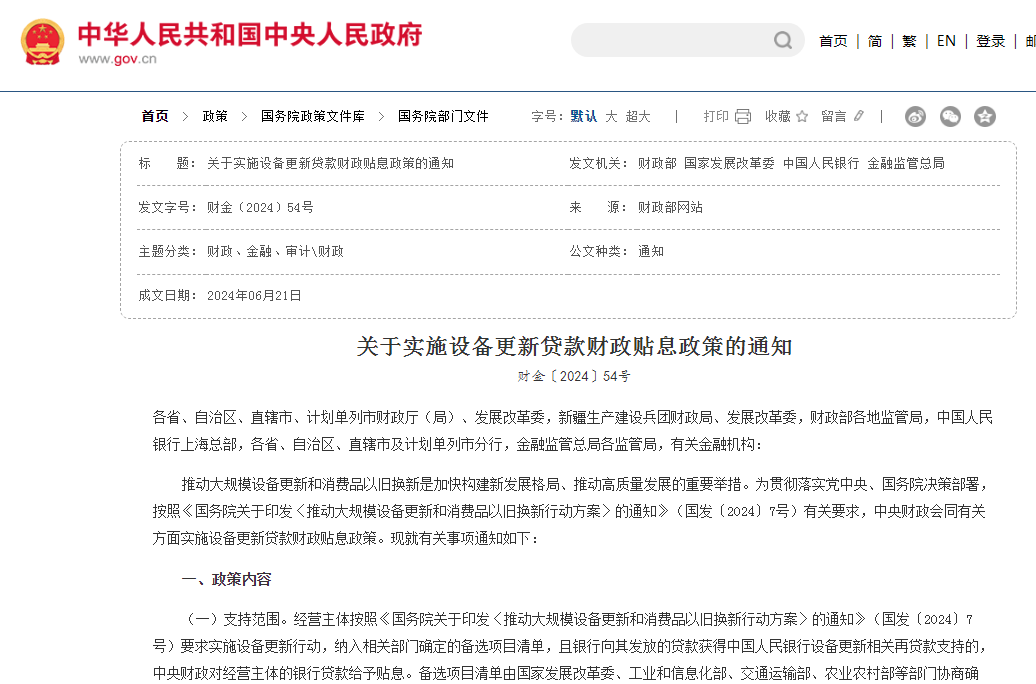The height and width of the screenshot is (684, 1036).
Task: Share to Weibo icon
Action: point(915,116)
